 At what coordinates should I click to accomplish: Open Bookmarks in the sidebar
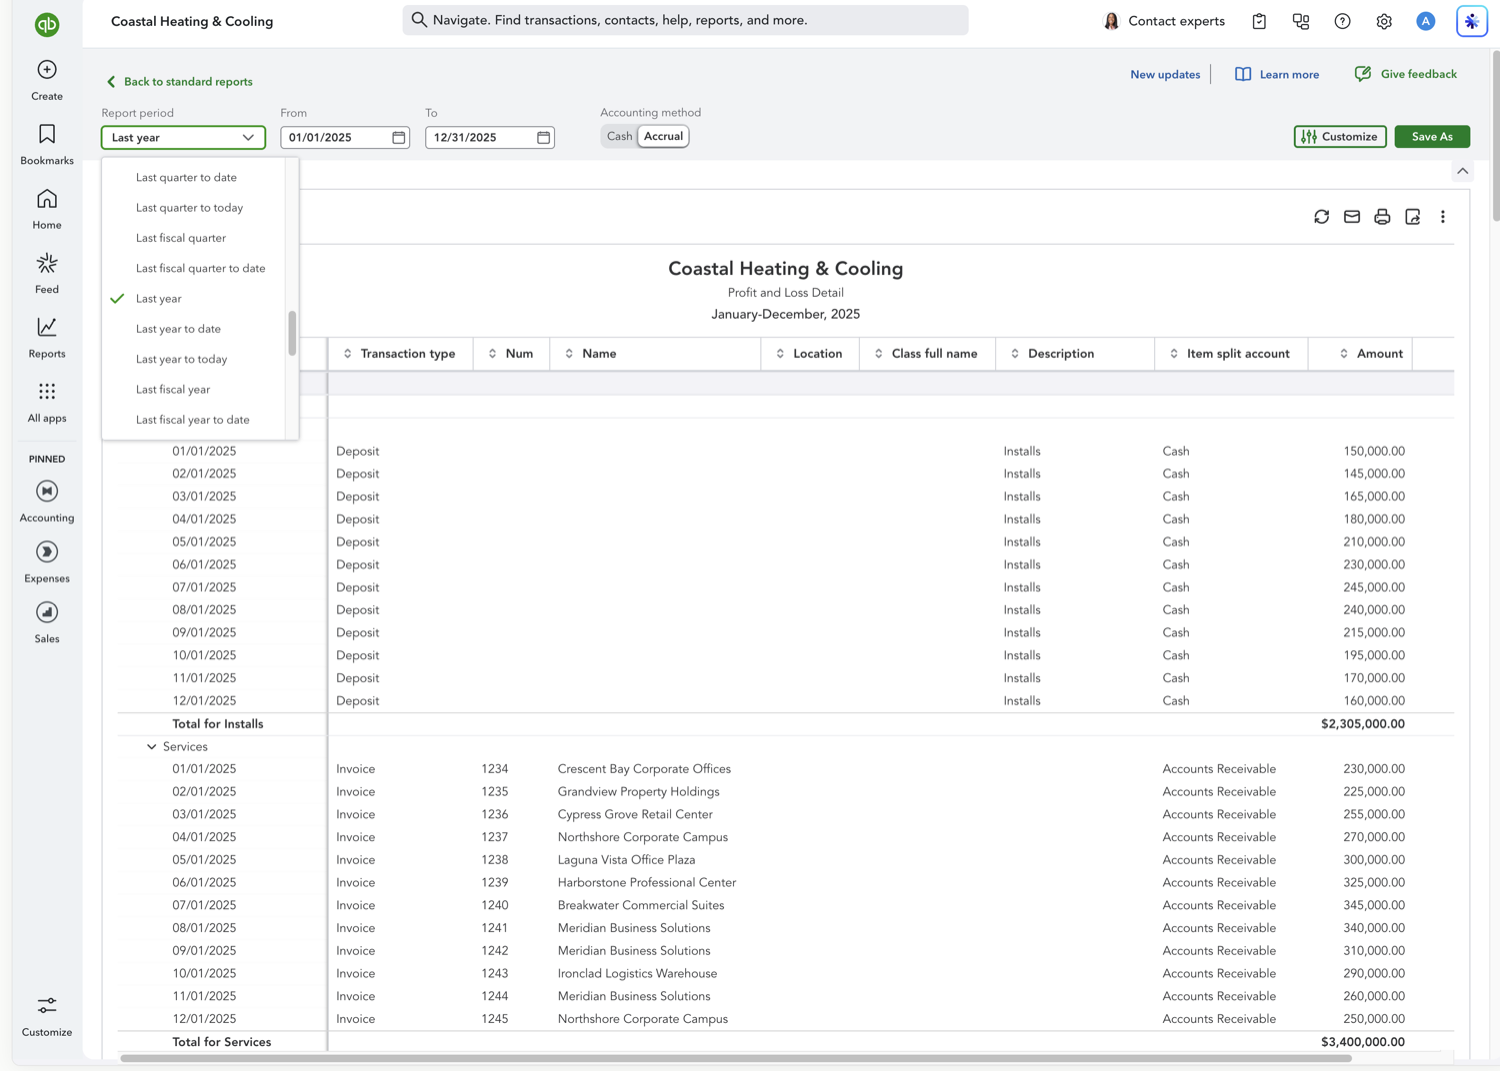tap(47, 144)
